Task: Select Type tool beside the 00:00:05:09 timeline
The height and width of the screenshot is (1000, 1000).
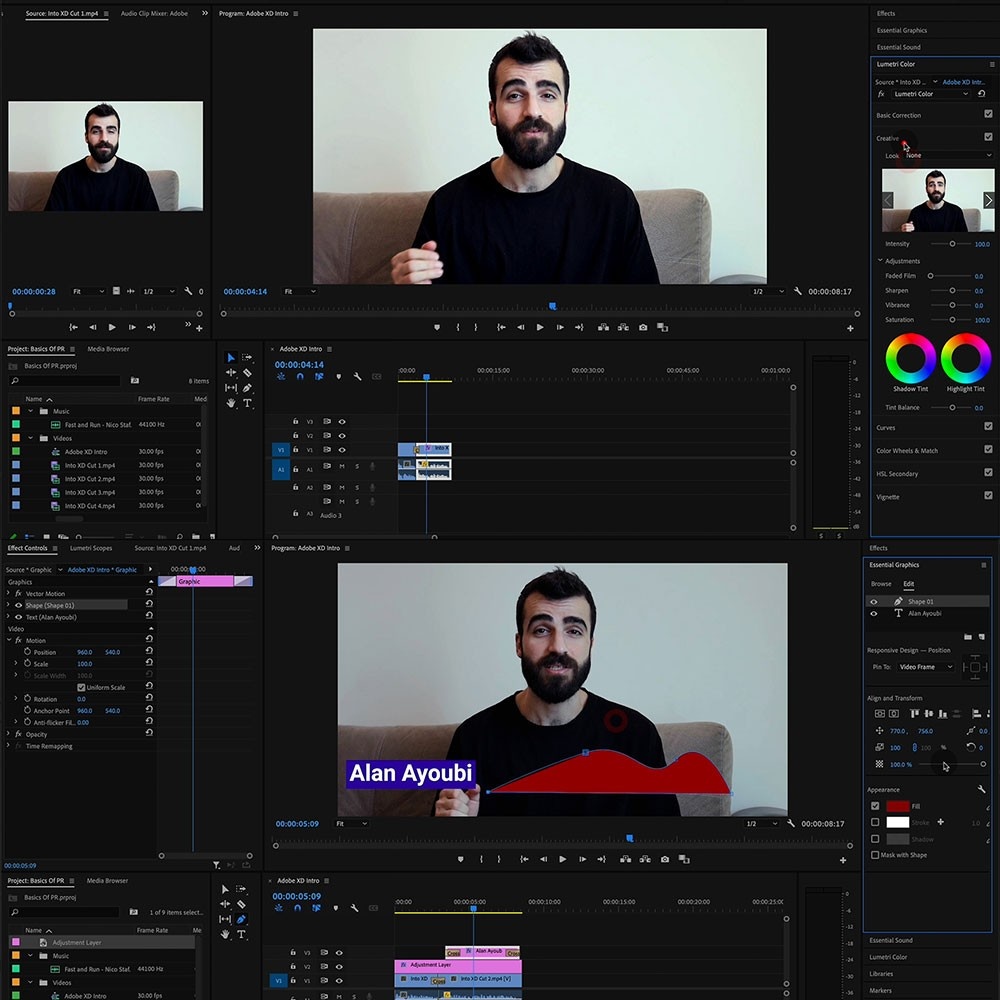Action: pyautogui.click(x=241, y=934)
